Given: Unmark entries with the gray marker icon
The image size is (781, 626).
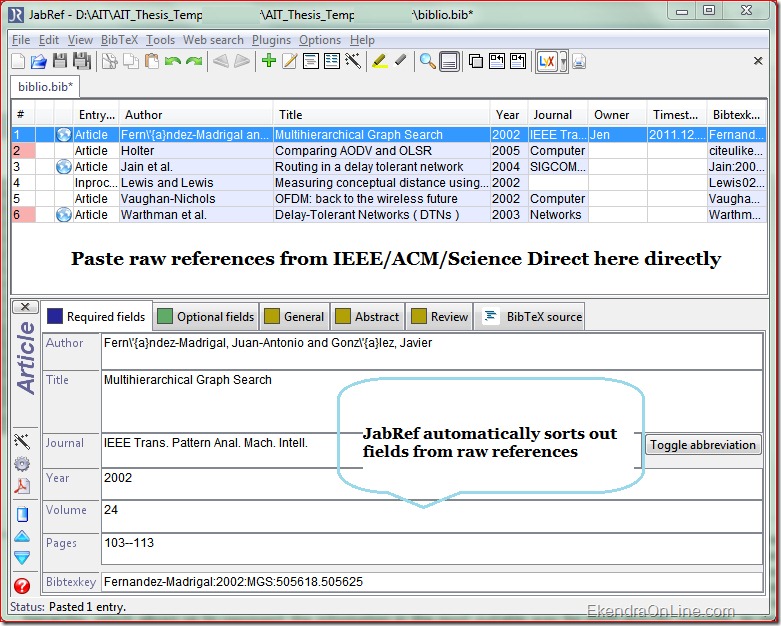Looking at the screenshot, I should click(400, 60).
